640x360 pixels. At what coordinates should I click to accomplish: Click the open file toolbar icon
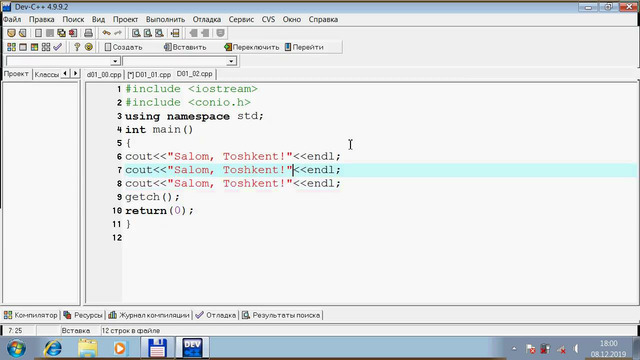(23, 33)
